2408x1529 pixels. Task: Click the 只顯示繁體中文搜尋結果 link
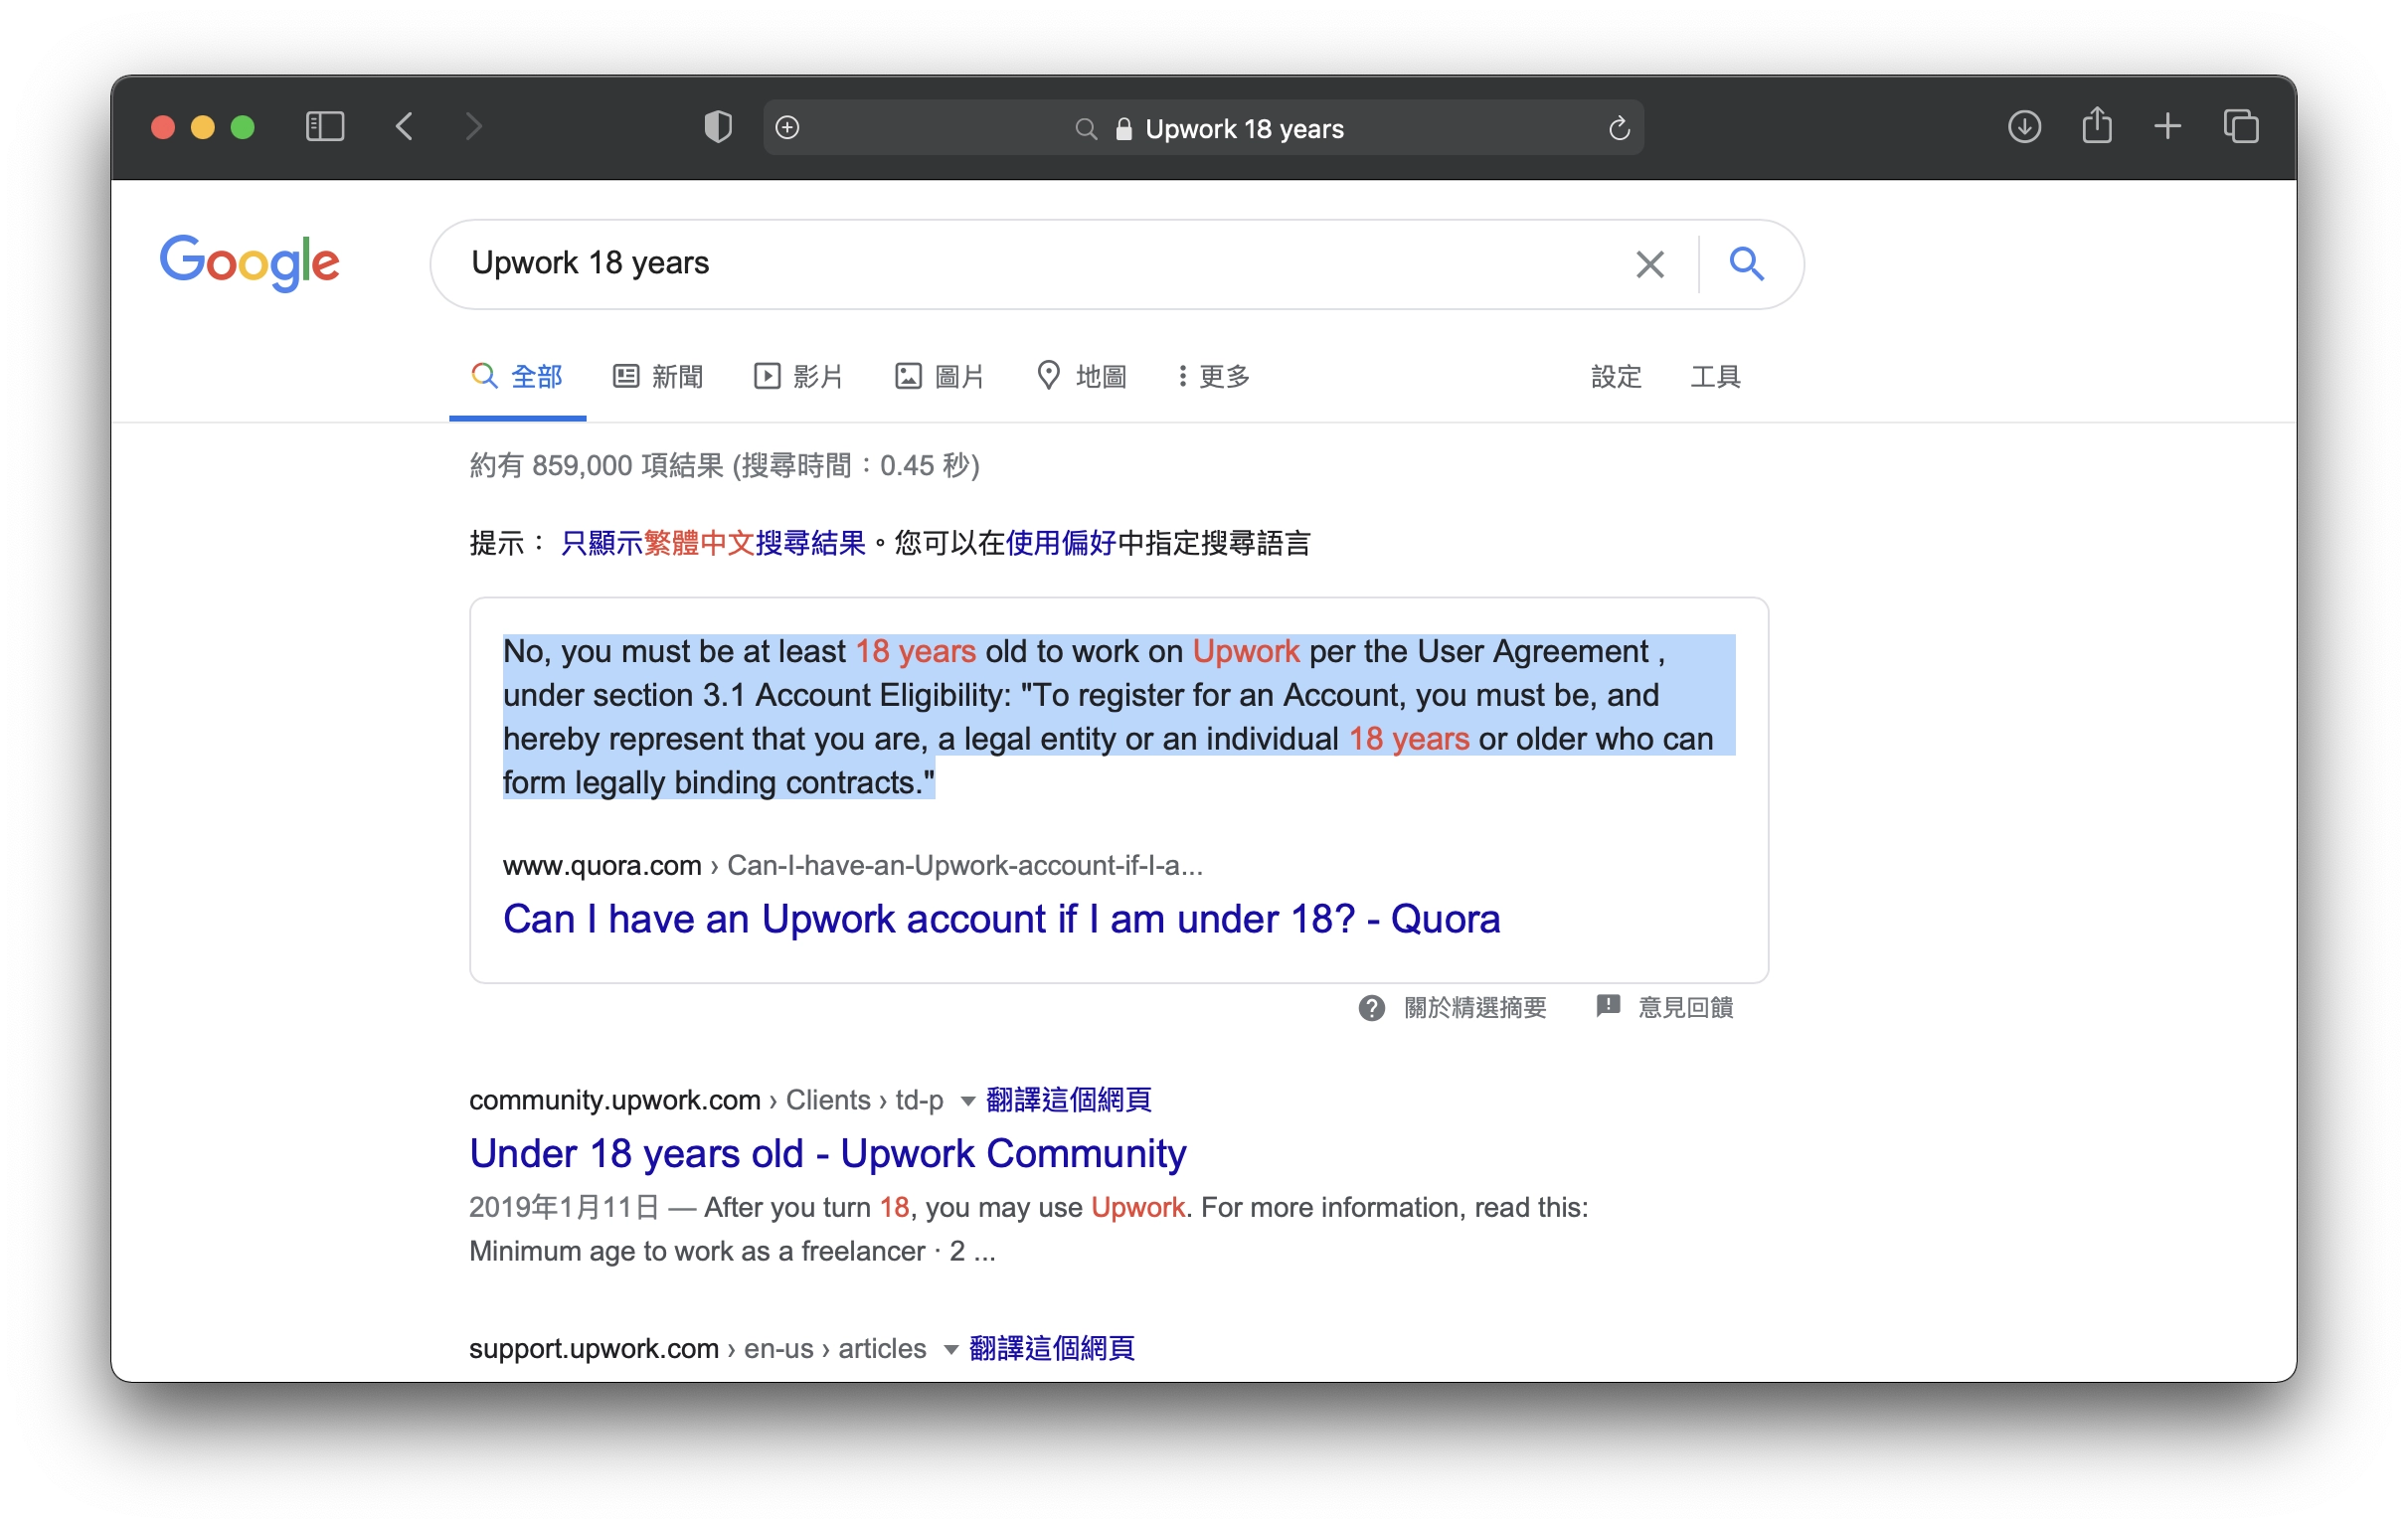713,543
